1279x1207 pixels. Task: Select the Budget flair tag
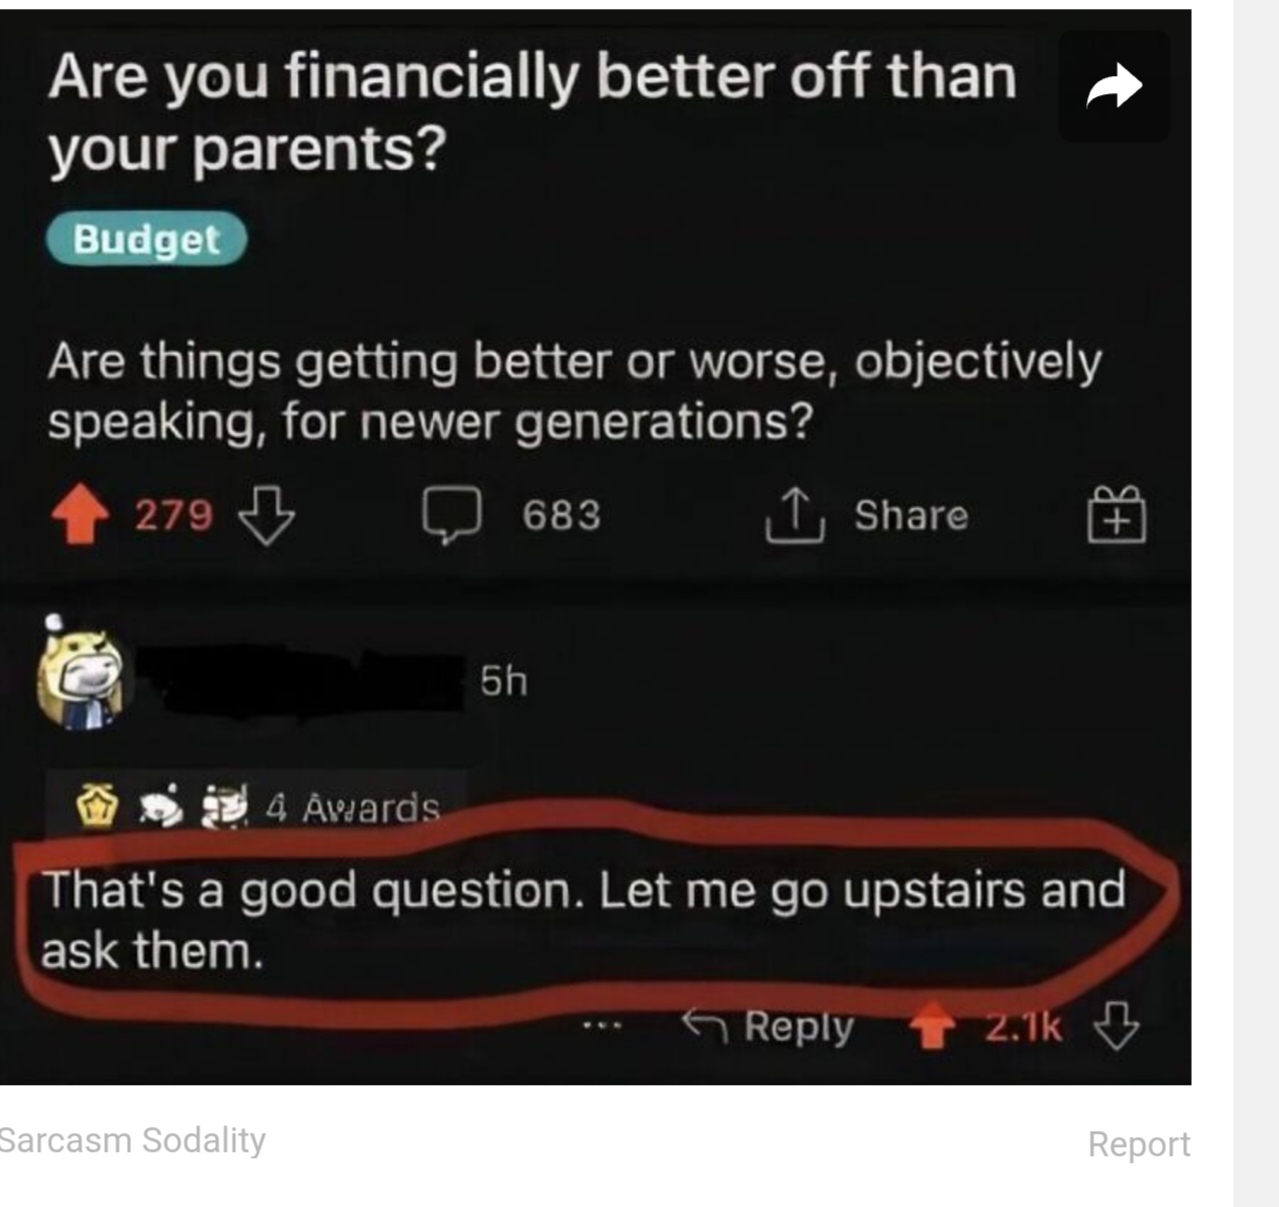pos(146,240)
